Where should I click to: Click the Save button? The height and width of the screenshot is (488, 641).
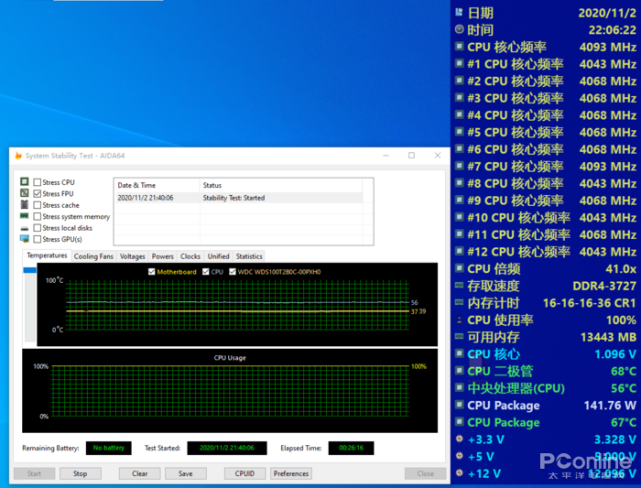(186, 473)
